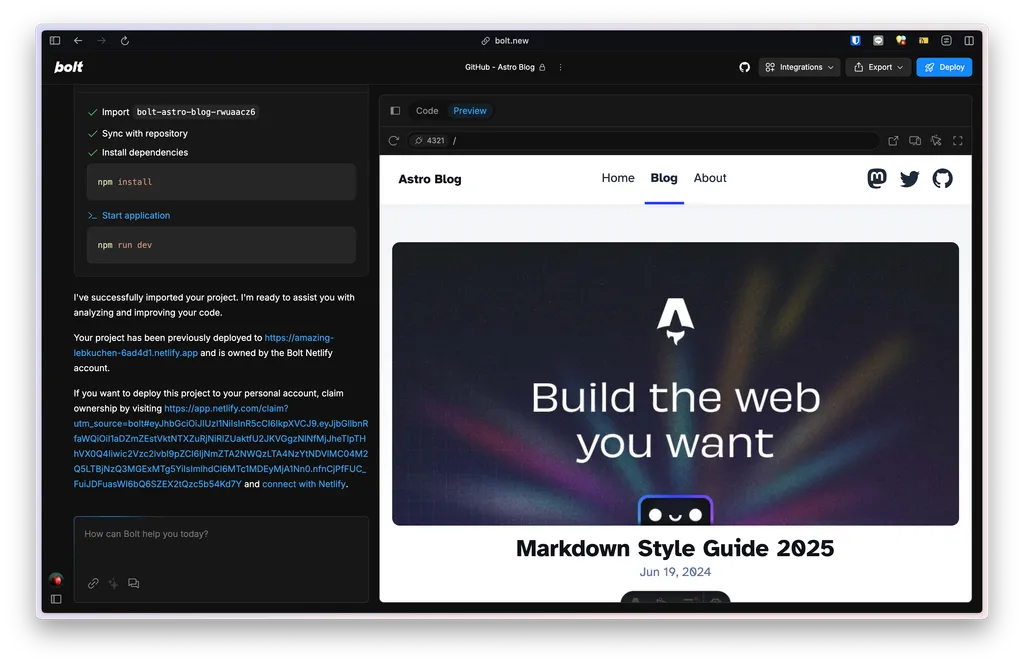Click the Jun 19, 2024 date

click(x=675, y=572)
